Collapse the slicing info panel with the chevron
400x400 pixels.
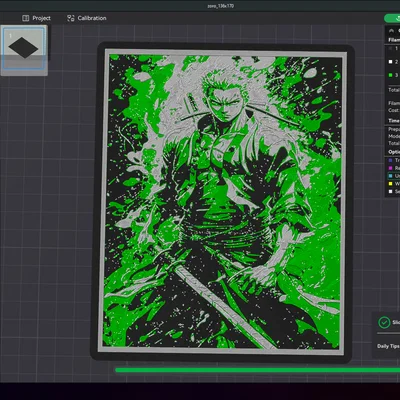click(x=391, y=30)
